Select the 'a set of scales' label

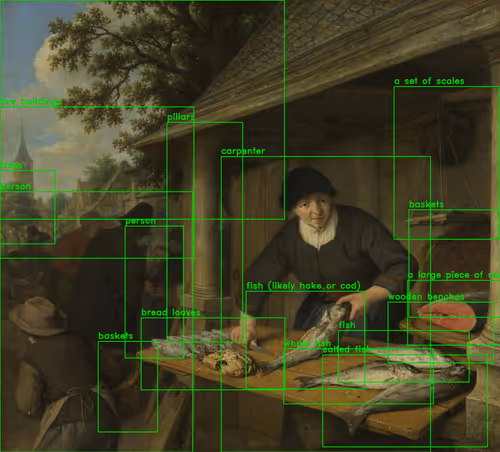click(x=429, y=81)
